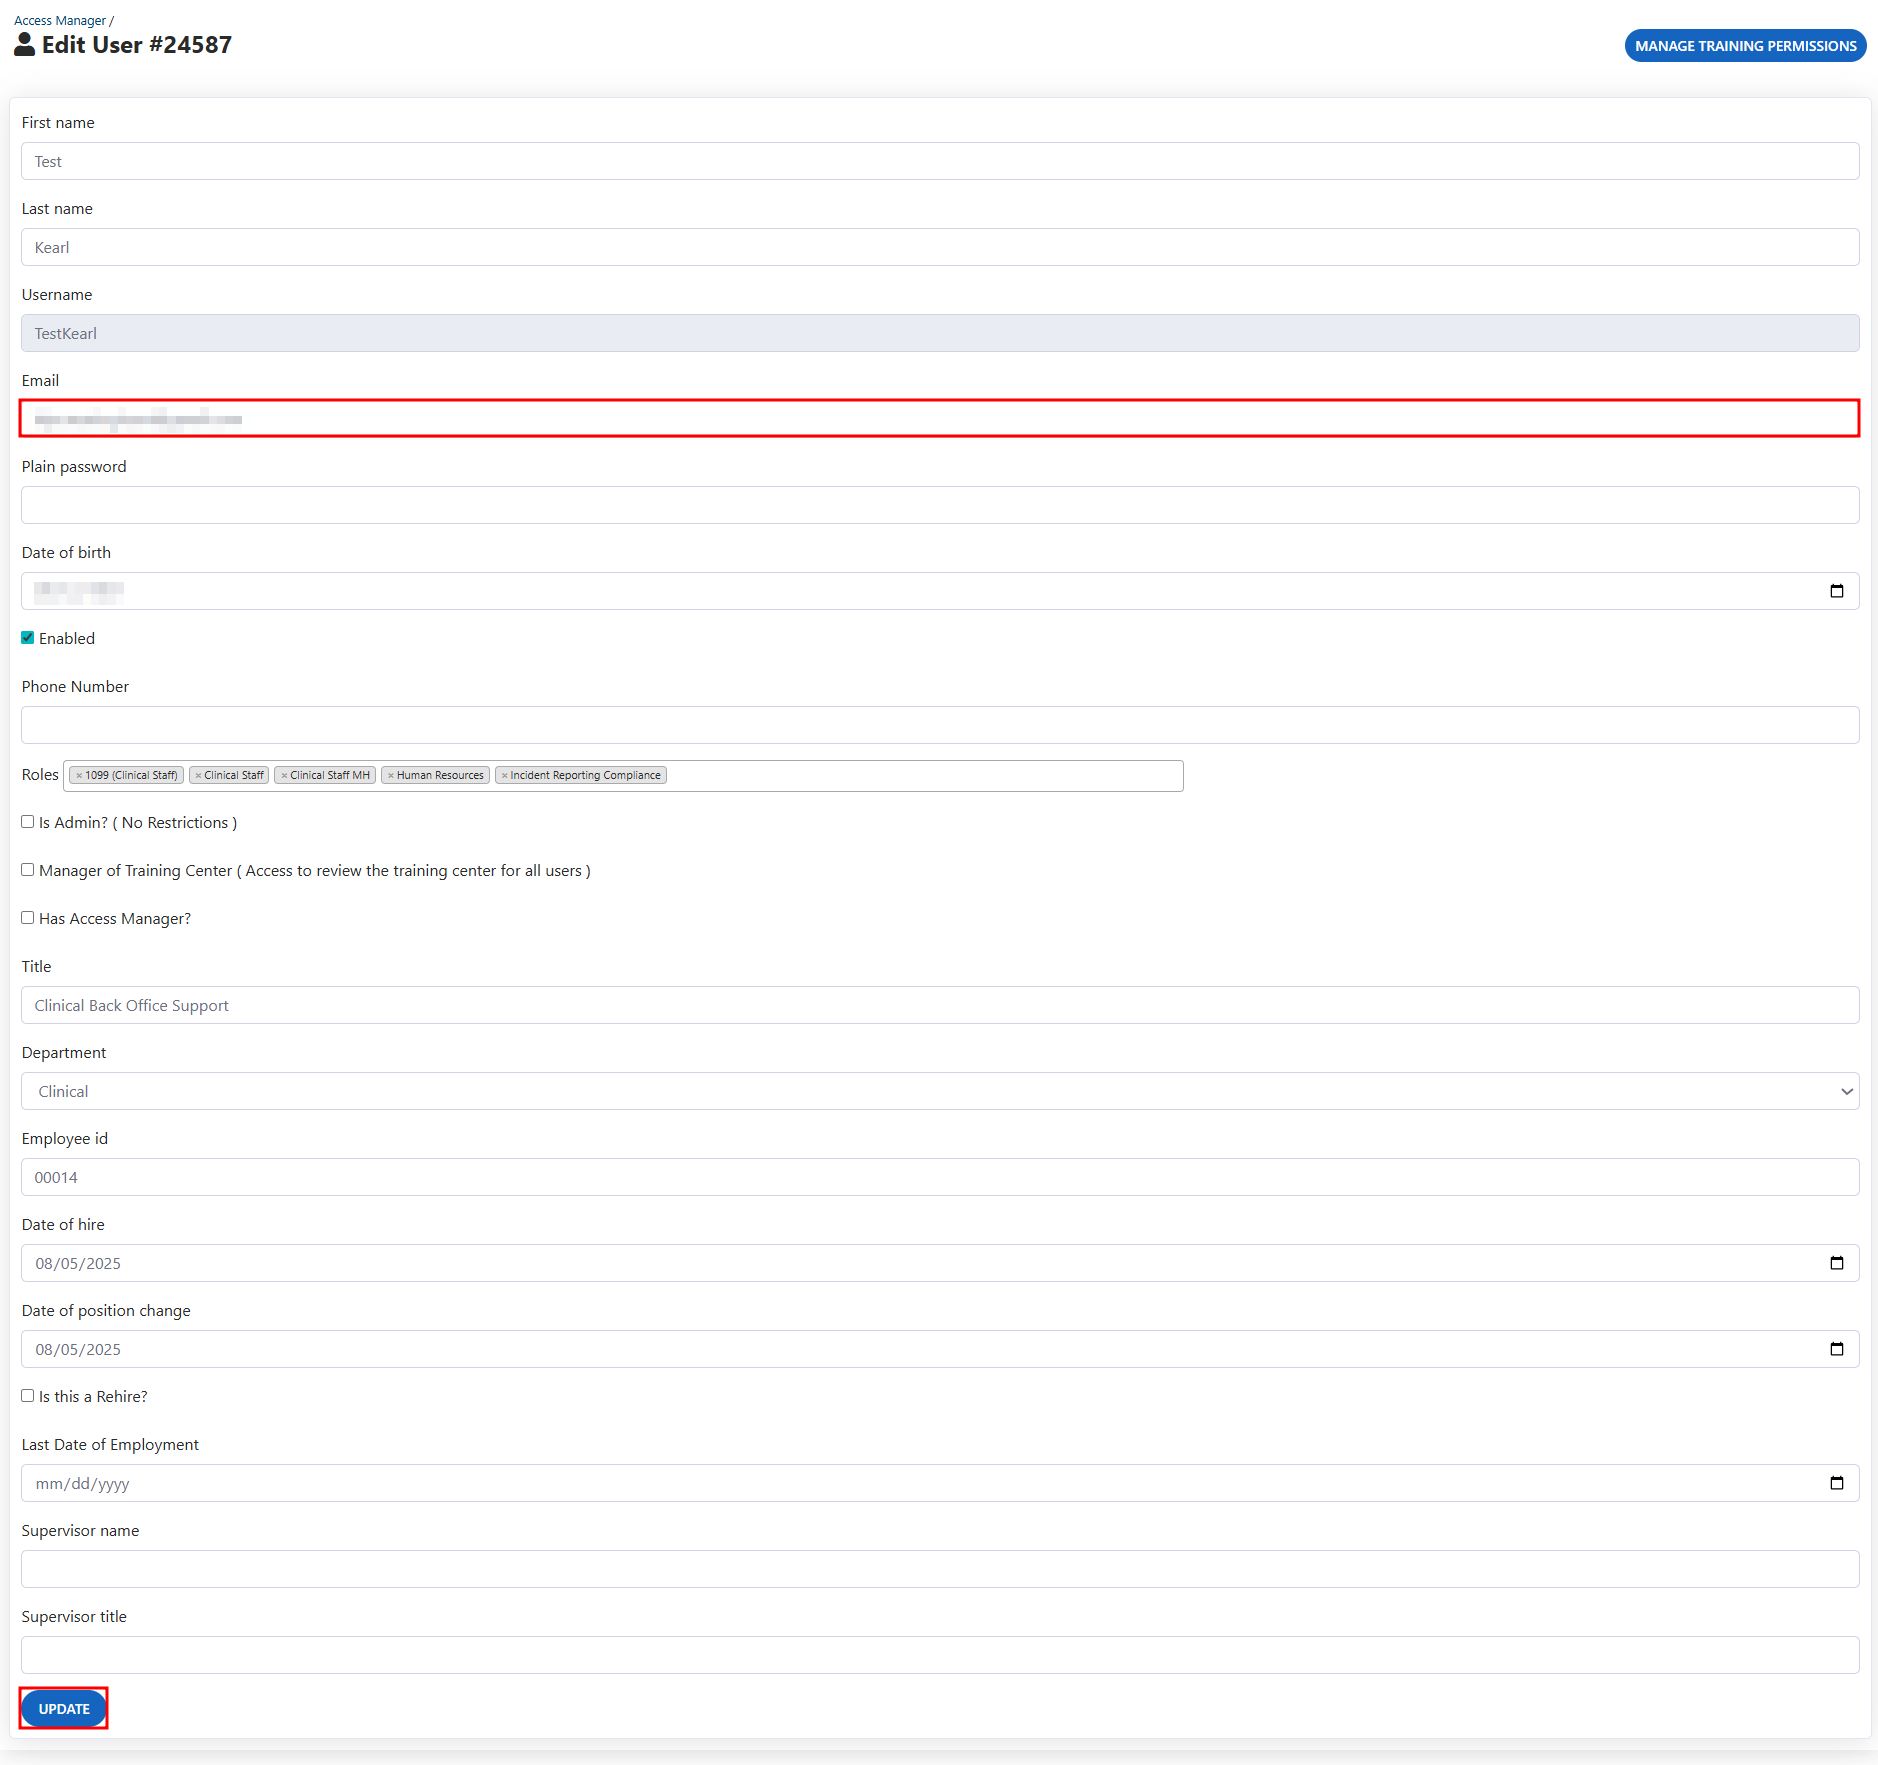This screenshot has height=1765, width=1878.
Task: Expand the Department dropdown
Action: coord(939,1091)
